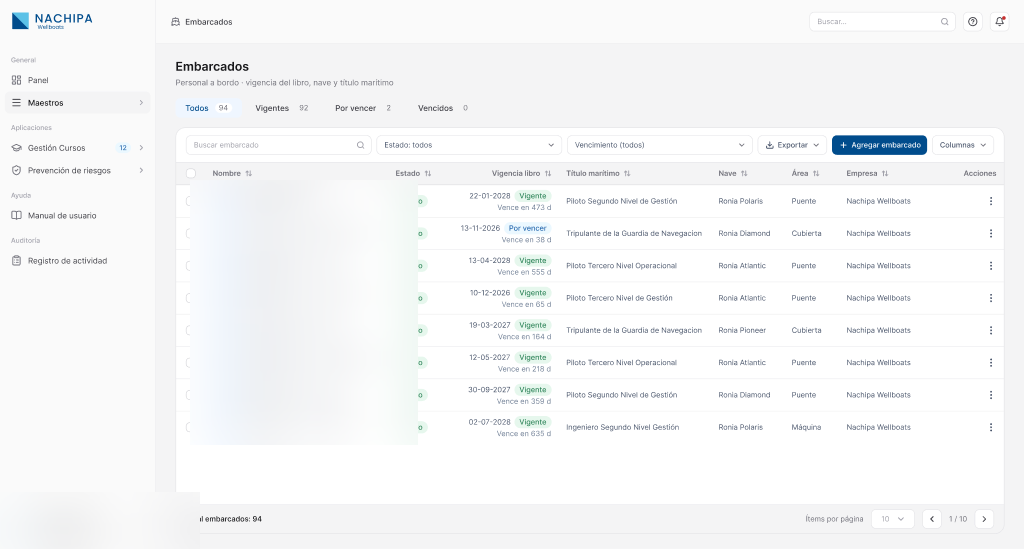
Task: Switch to the Vigentes tab
Action: pyautogui.click(x=281, y=108)
